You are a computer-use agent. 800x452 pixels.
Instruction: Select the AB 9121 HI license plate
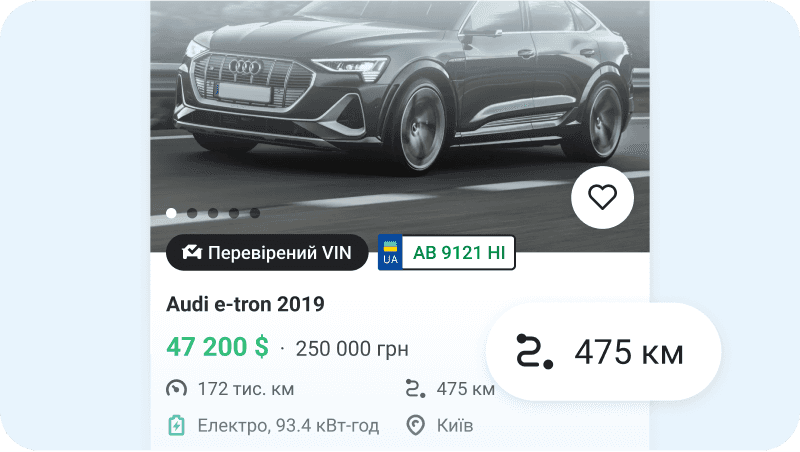[446, 253]
